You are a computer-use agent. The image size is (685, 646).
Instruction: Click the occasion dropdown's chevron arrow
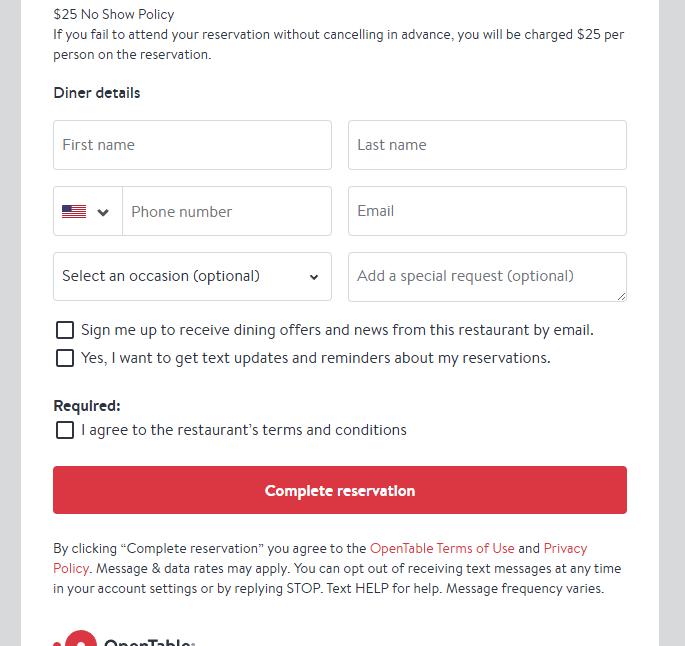[314, 277]
